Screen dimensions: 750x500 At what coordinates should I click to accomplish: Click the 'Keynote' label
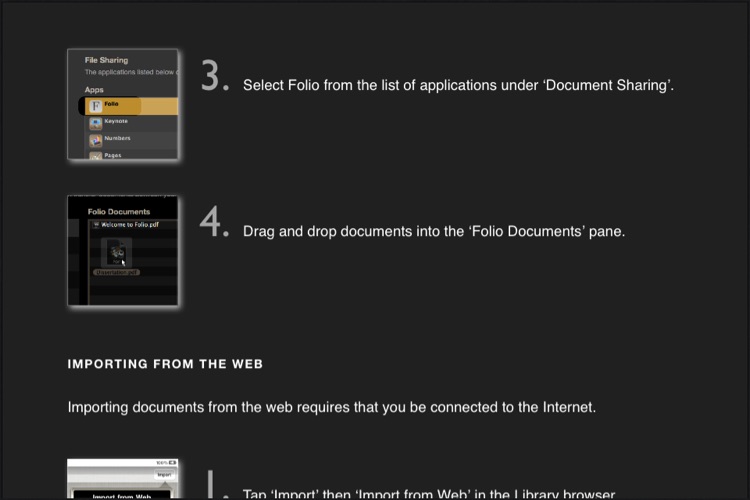tap(116, 121)
